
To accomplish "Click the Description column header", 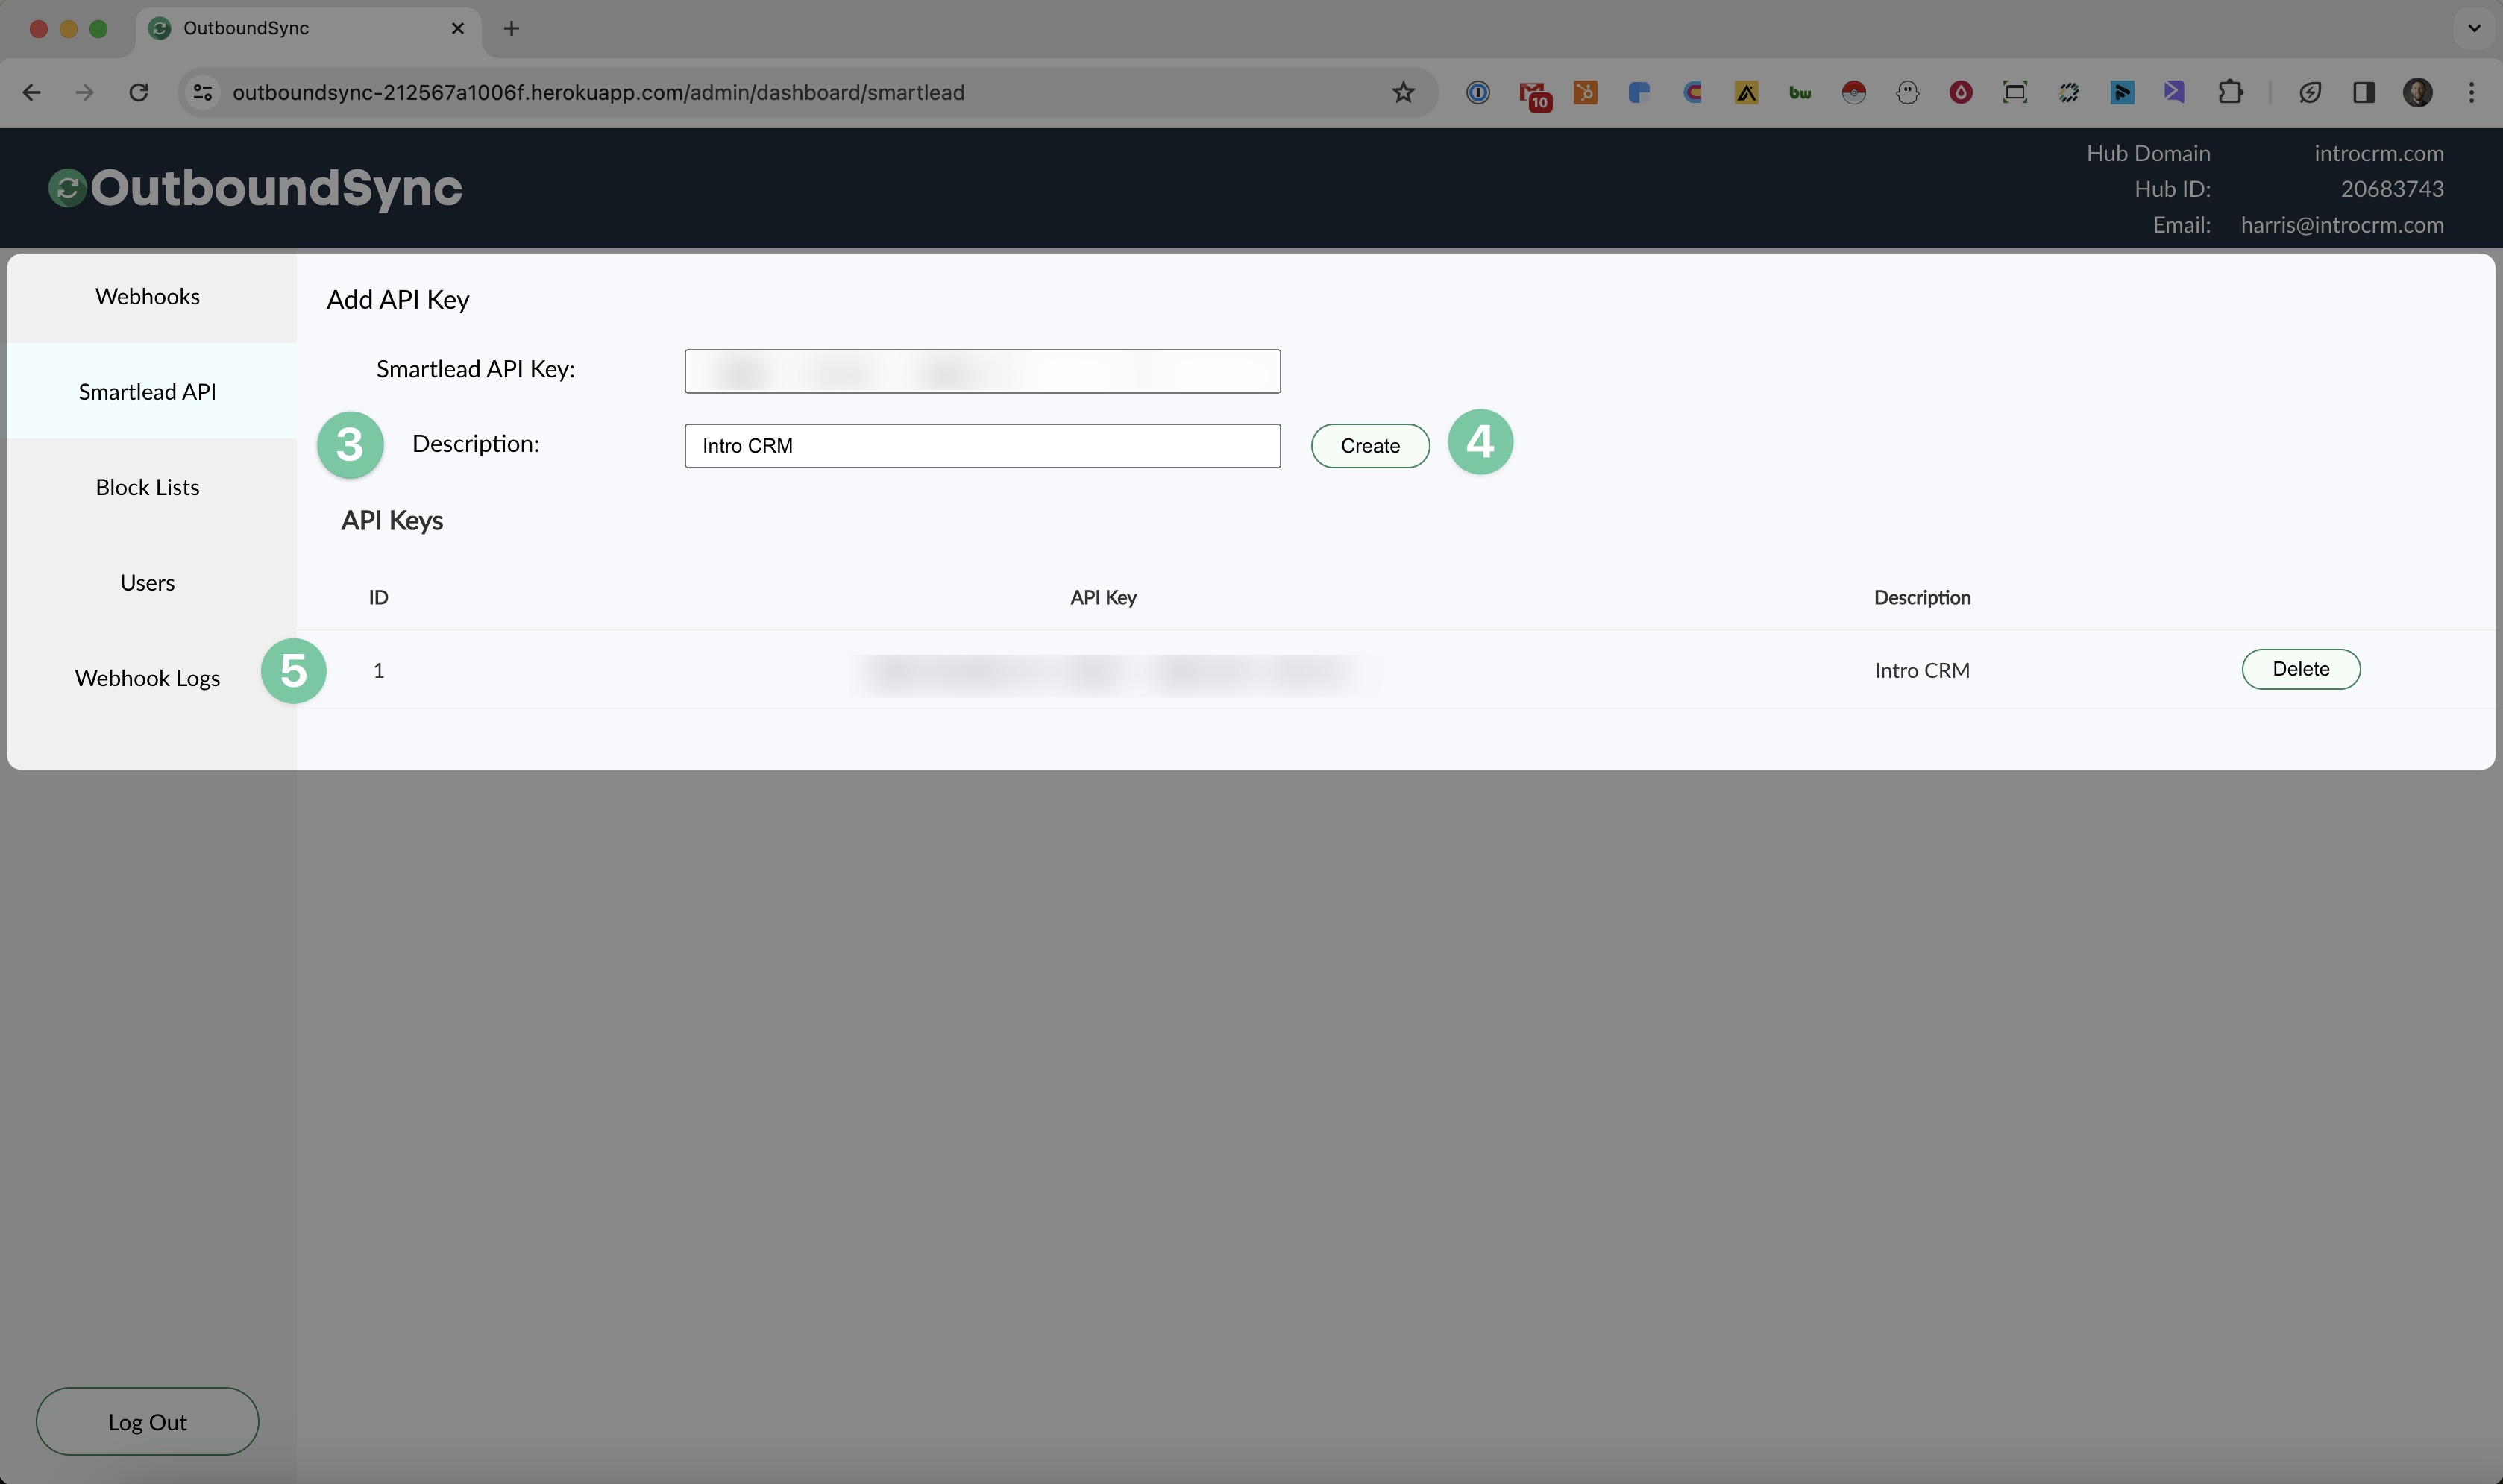I will pos(1922,597).
